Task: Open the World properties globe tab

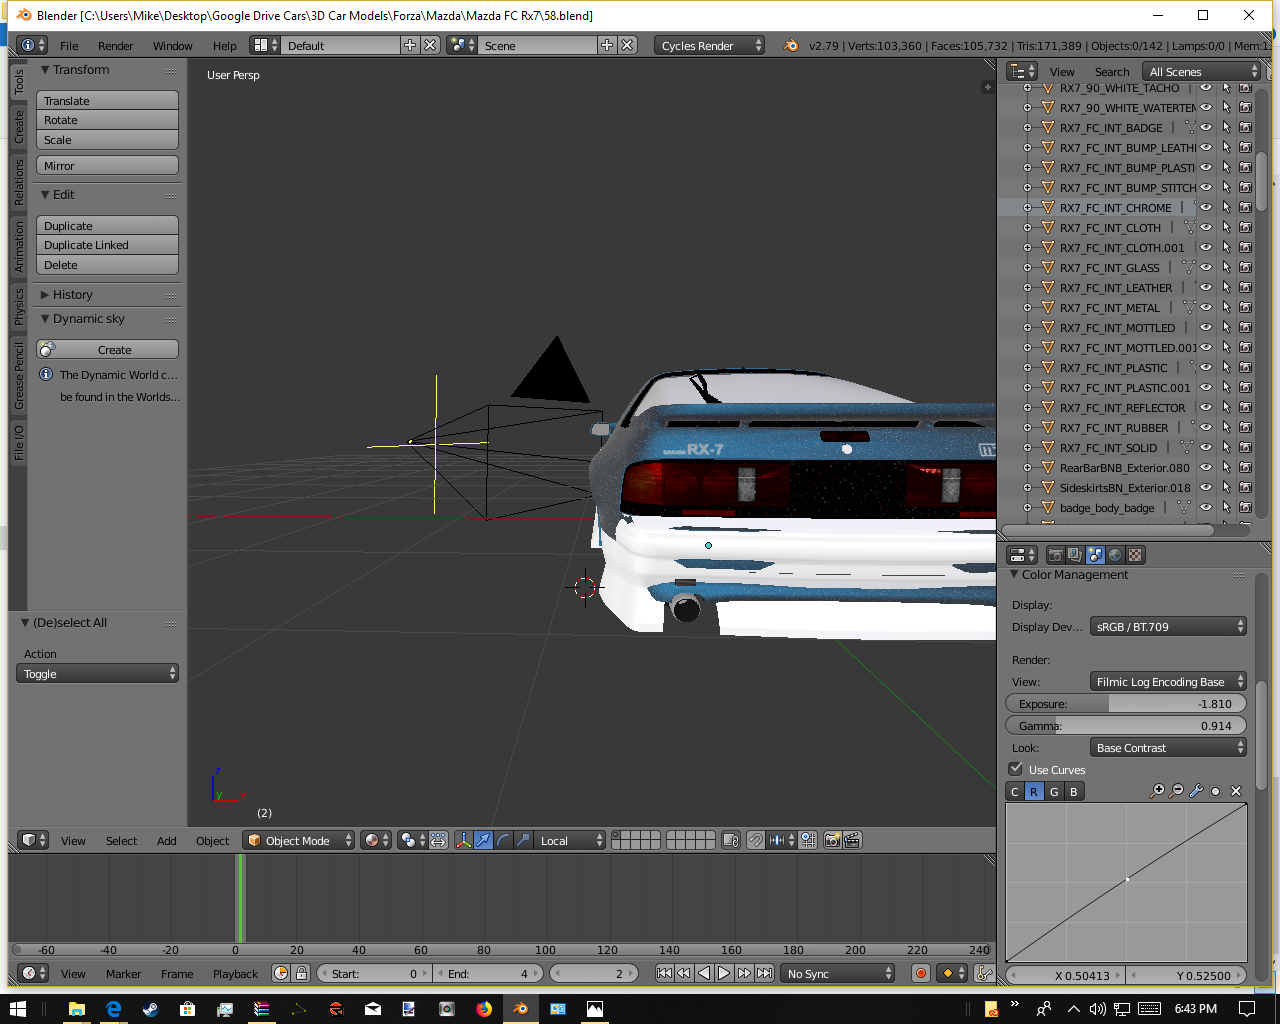Action: coord(1115,555)
